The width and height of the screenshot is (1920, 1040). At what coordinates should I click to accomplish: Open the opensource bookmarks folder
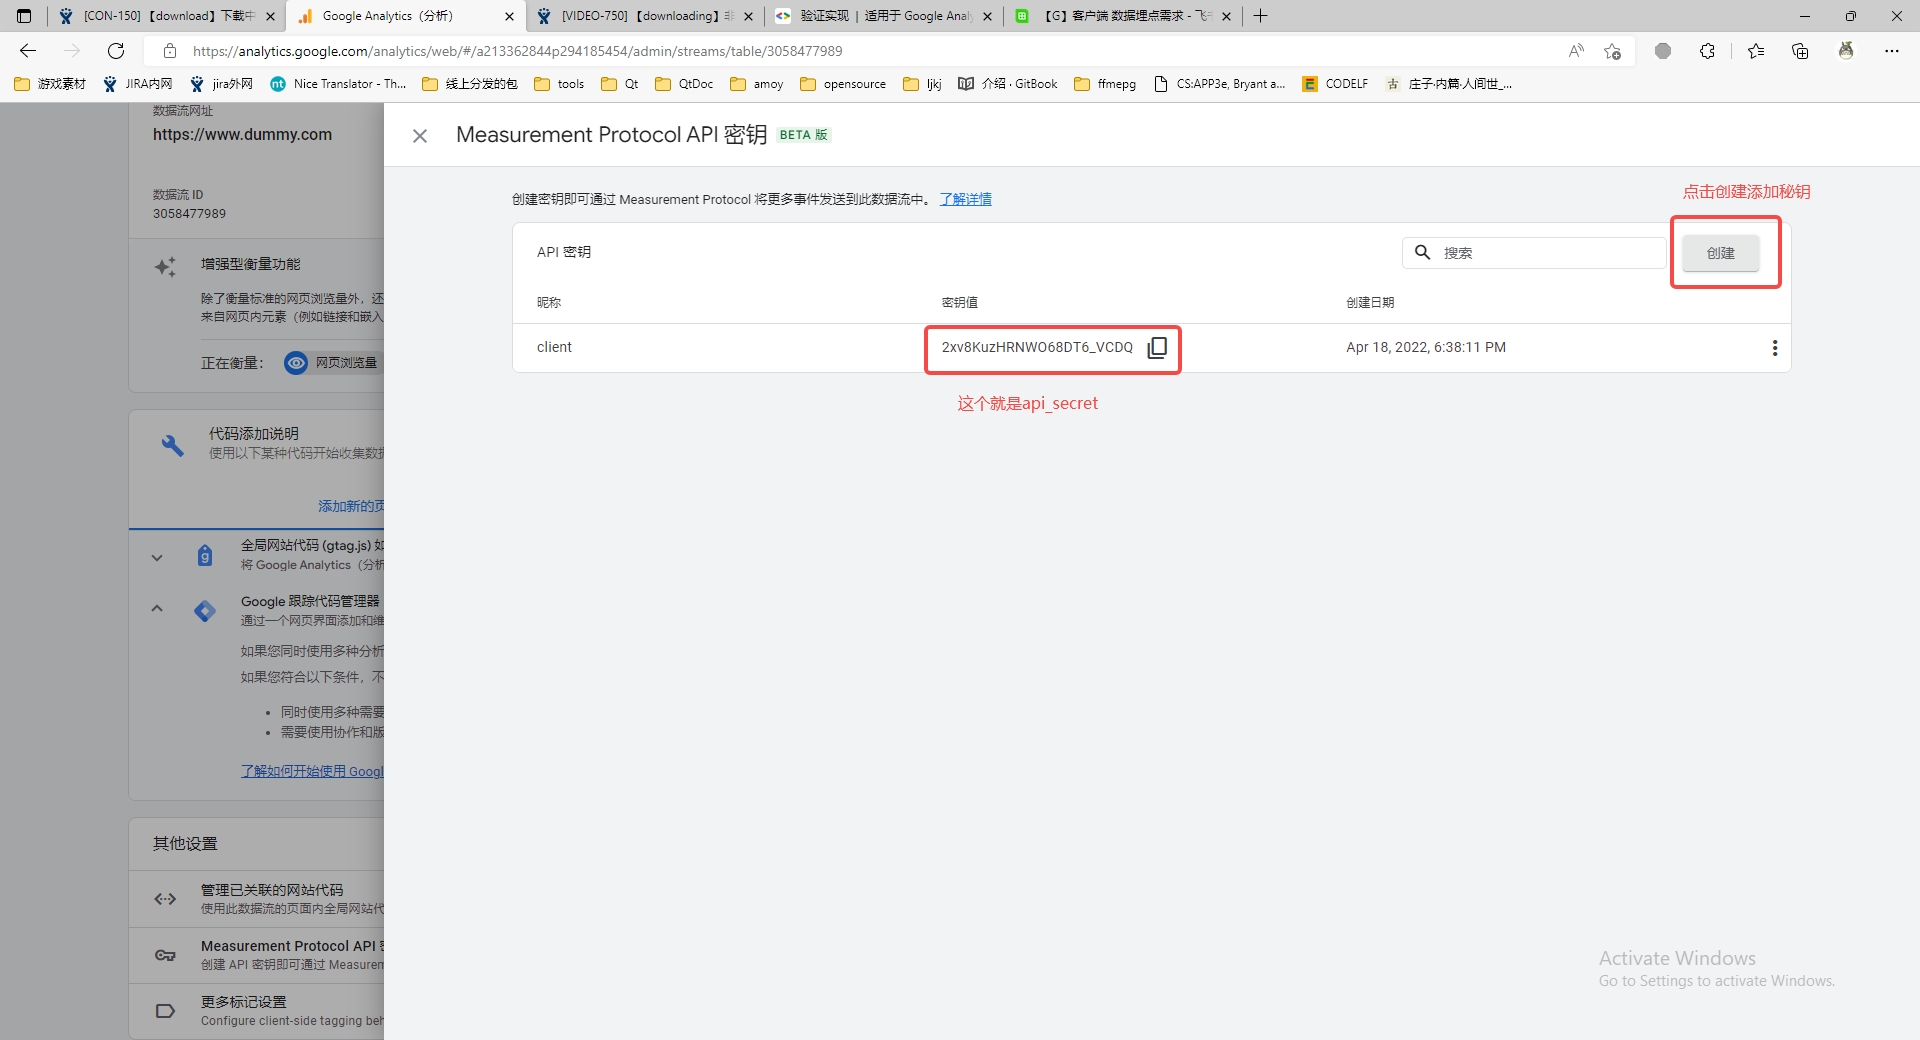(x=843, y=84)
